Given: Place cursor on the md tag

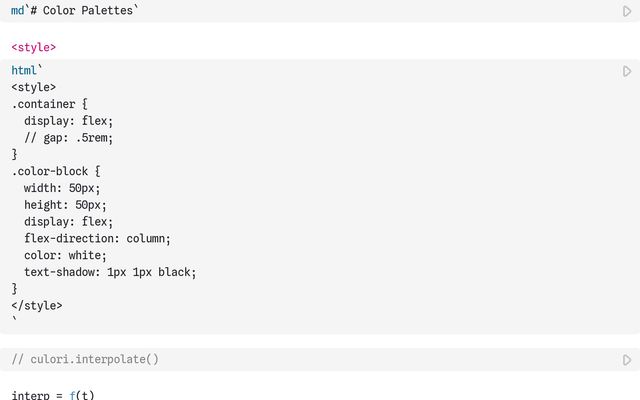Looking at the screenshot, I should (18, 11).
